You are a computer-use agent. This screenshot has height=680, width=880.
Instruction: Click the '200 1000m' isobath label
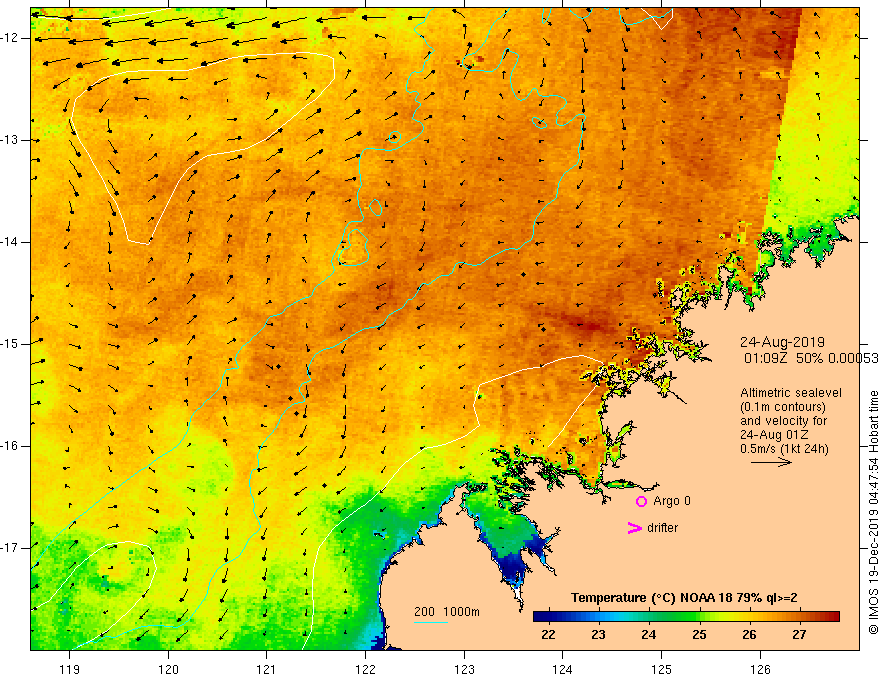point(447,612)
